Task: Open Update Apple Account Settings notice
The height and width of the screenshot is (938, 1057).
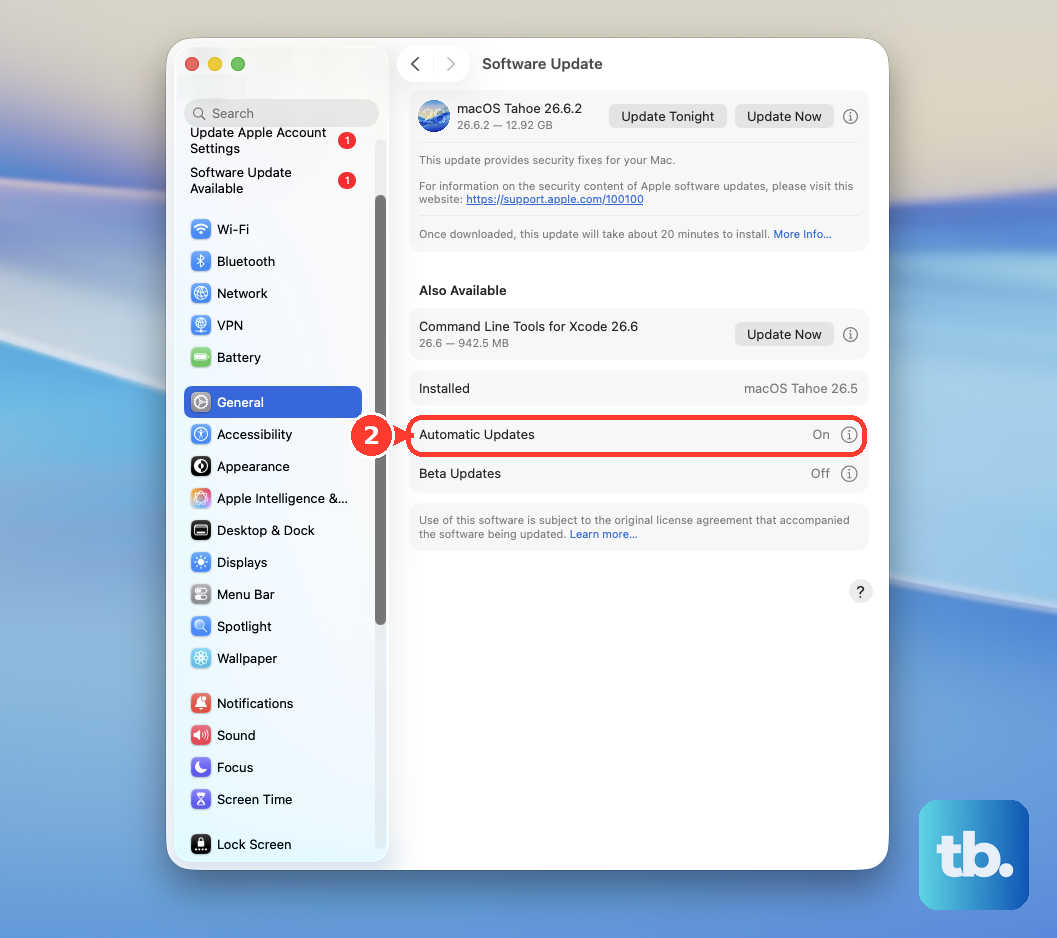Action: point(272,140)
